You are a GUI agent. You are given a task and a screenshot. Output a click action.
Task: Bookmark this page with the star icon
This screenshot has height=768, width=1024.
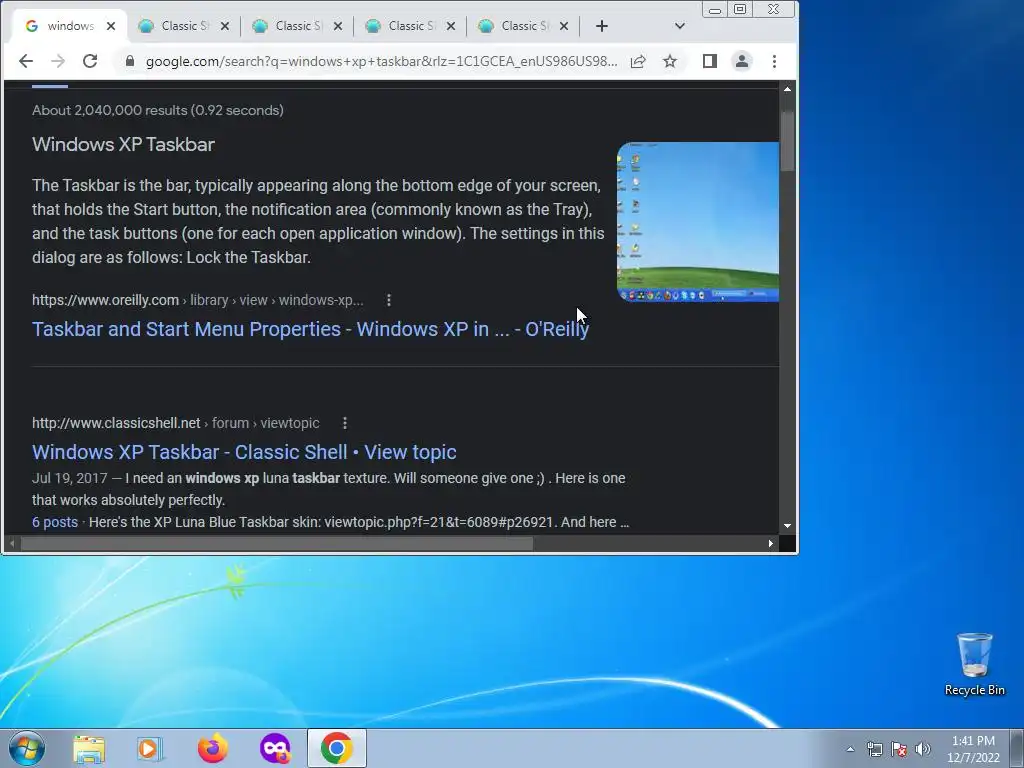pos(670,61)
